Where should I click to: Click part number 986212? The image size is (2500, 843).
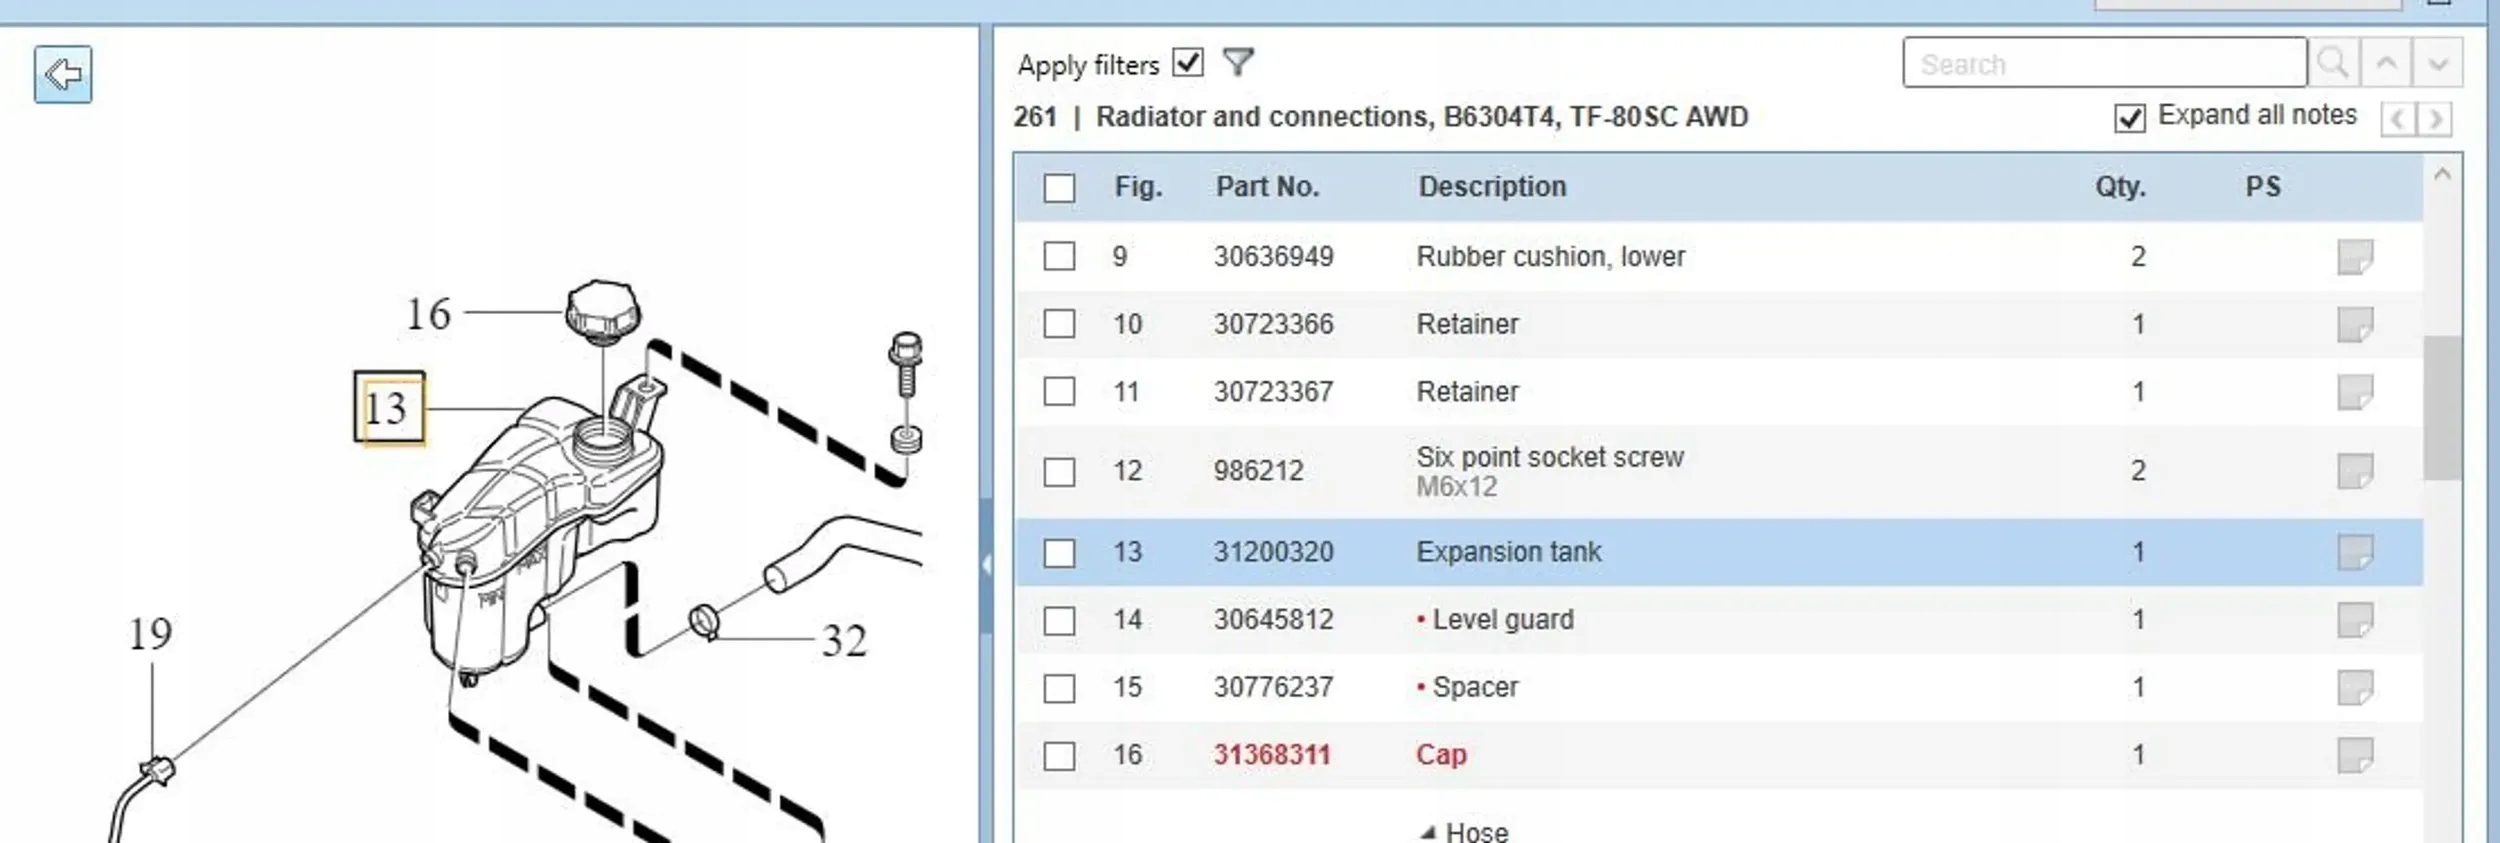(1259, 471)
